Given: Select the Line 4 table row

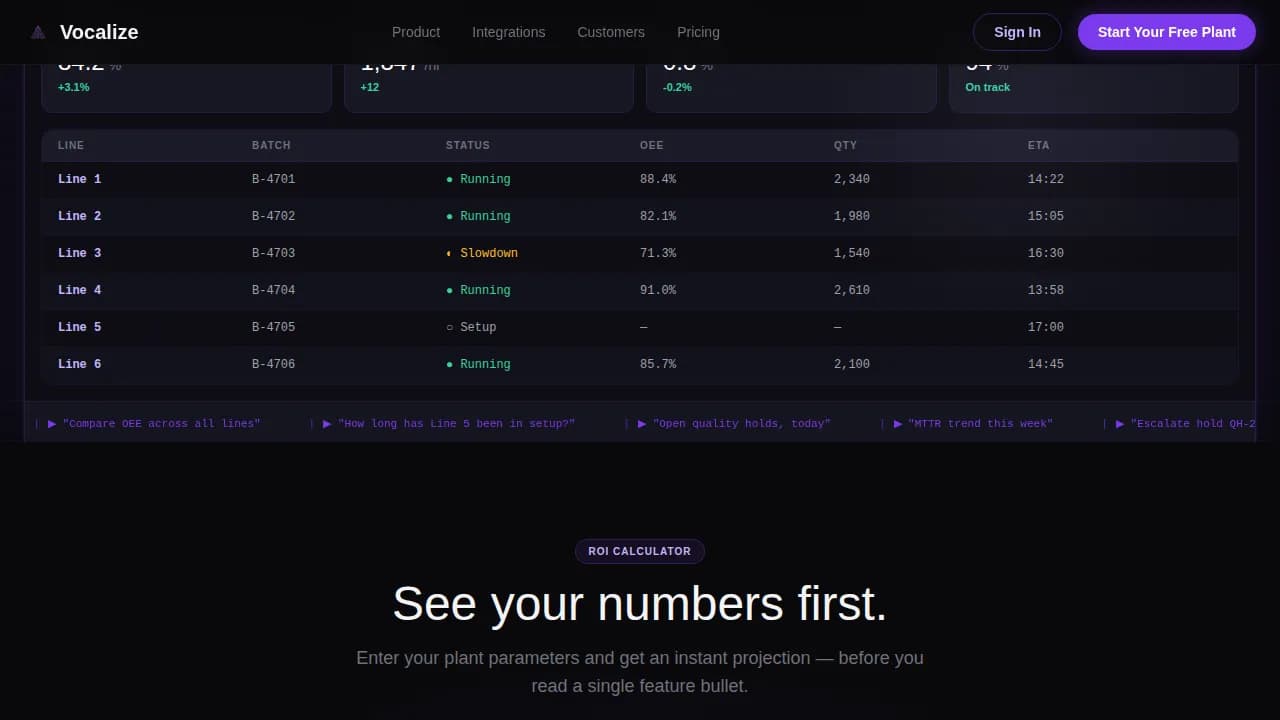Looking at the screenshot, I should tap(640, 290).
